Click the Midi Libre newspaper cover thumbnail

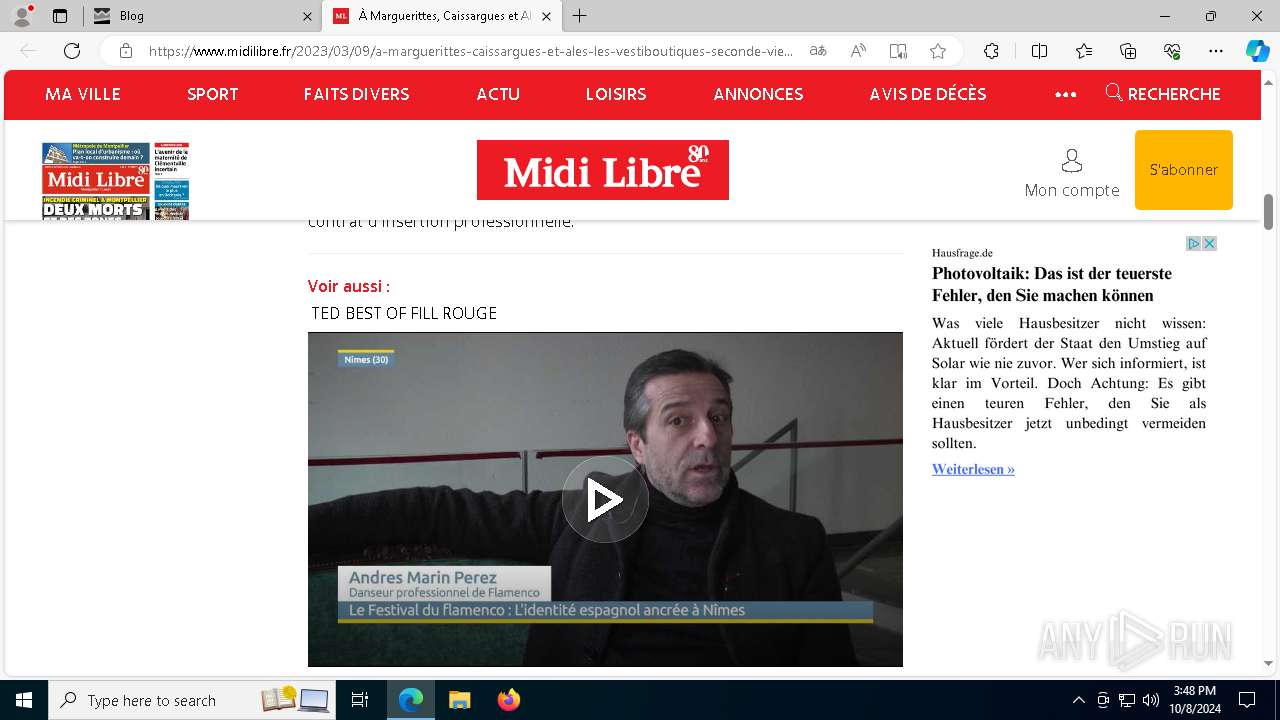115,181
